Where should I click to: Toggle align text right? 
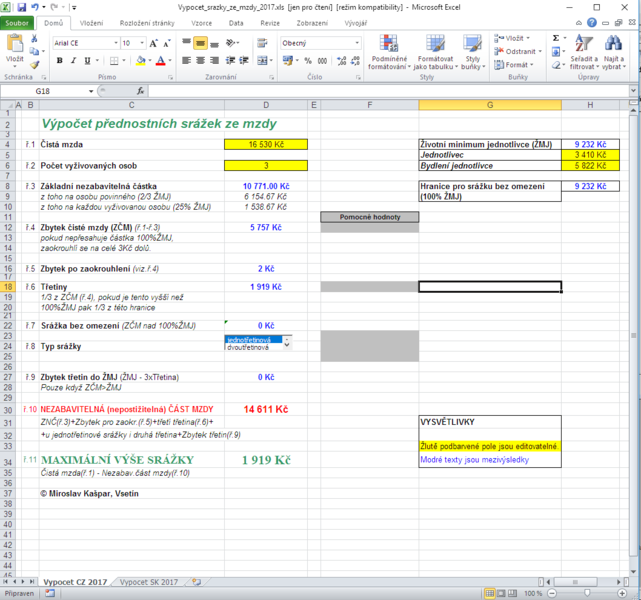(x=214, y=60)
